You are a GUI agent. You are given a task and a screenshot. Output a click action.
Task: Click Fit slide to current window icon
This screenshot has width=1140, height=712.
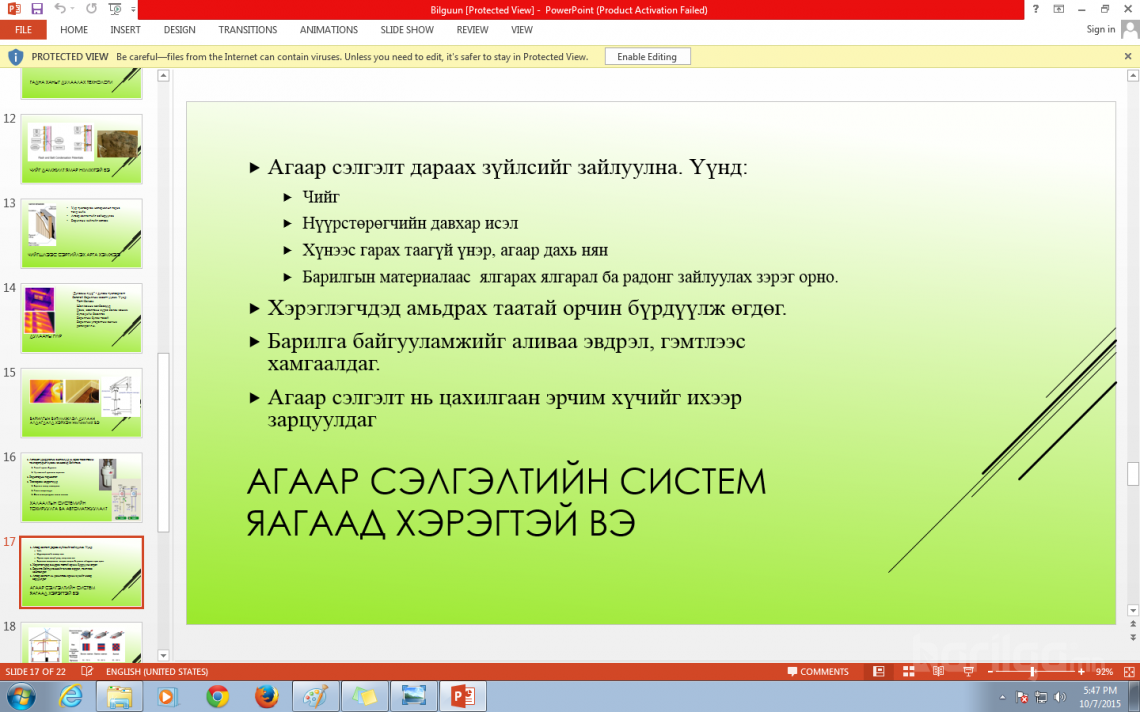pyautogui.click(x=1127, y=672)
